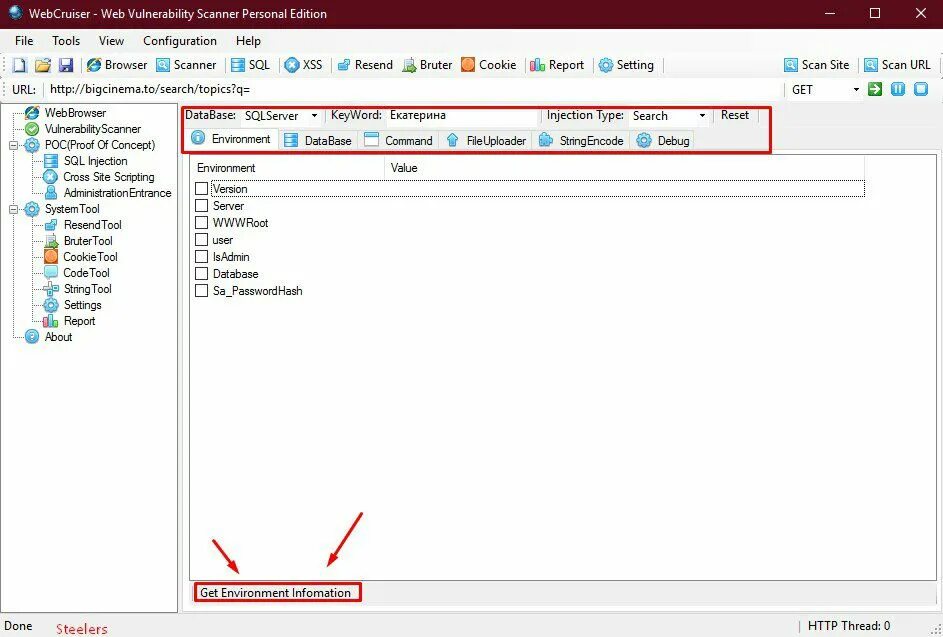
Task: Select AdministrationEntrance tree node
Action: click(117, 193)
